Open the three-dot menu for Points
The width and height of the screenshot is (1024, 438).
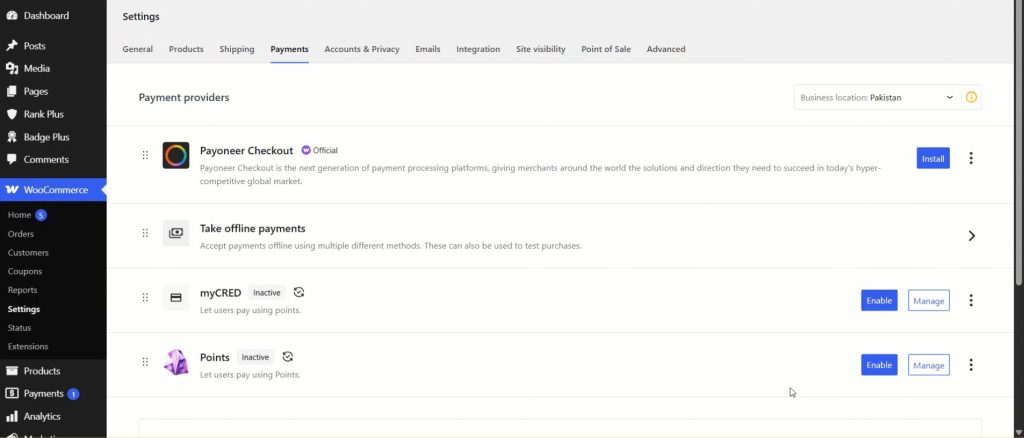point(971,365)
